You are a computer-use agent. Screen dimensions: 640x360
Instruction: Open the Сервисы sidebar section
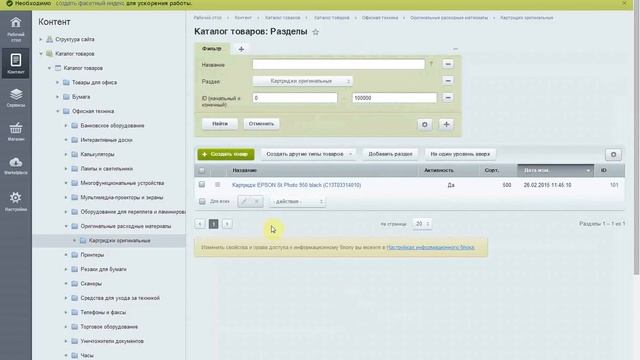click(x=16, y=98)
